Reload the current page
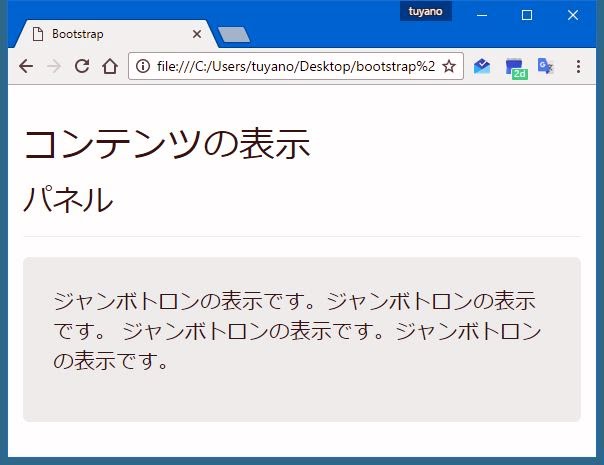The image size is (604, 465). [x=82, y=66]
